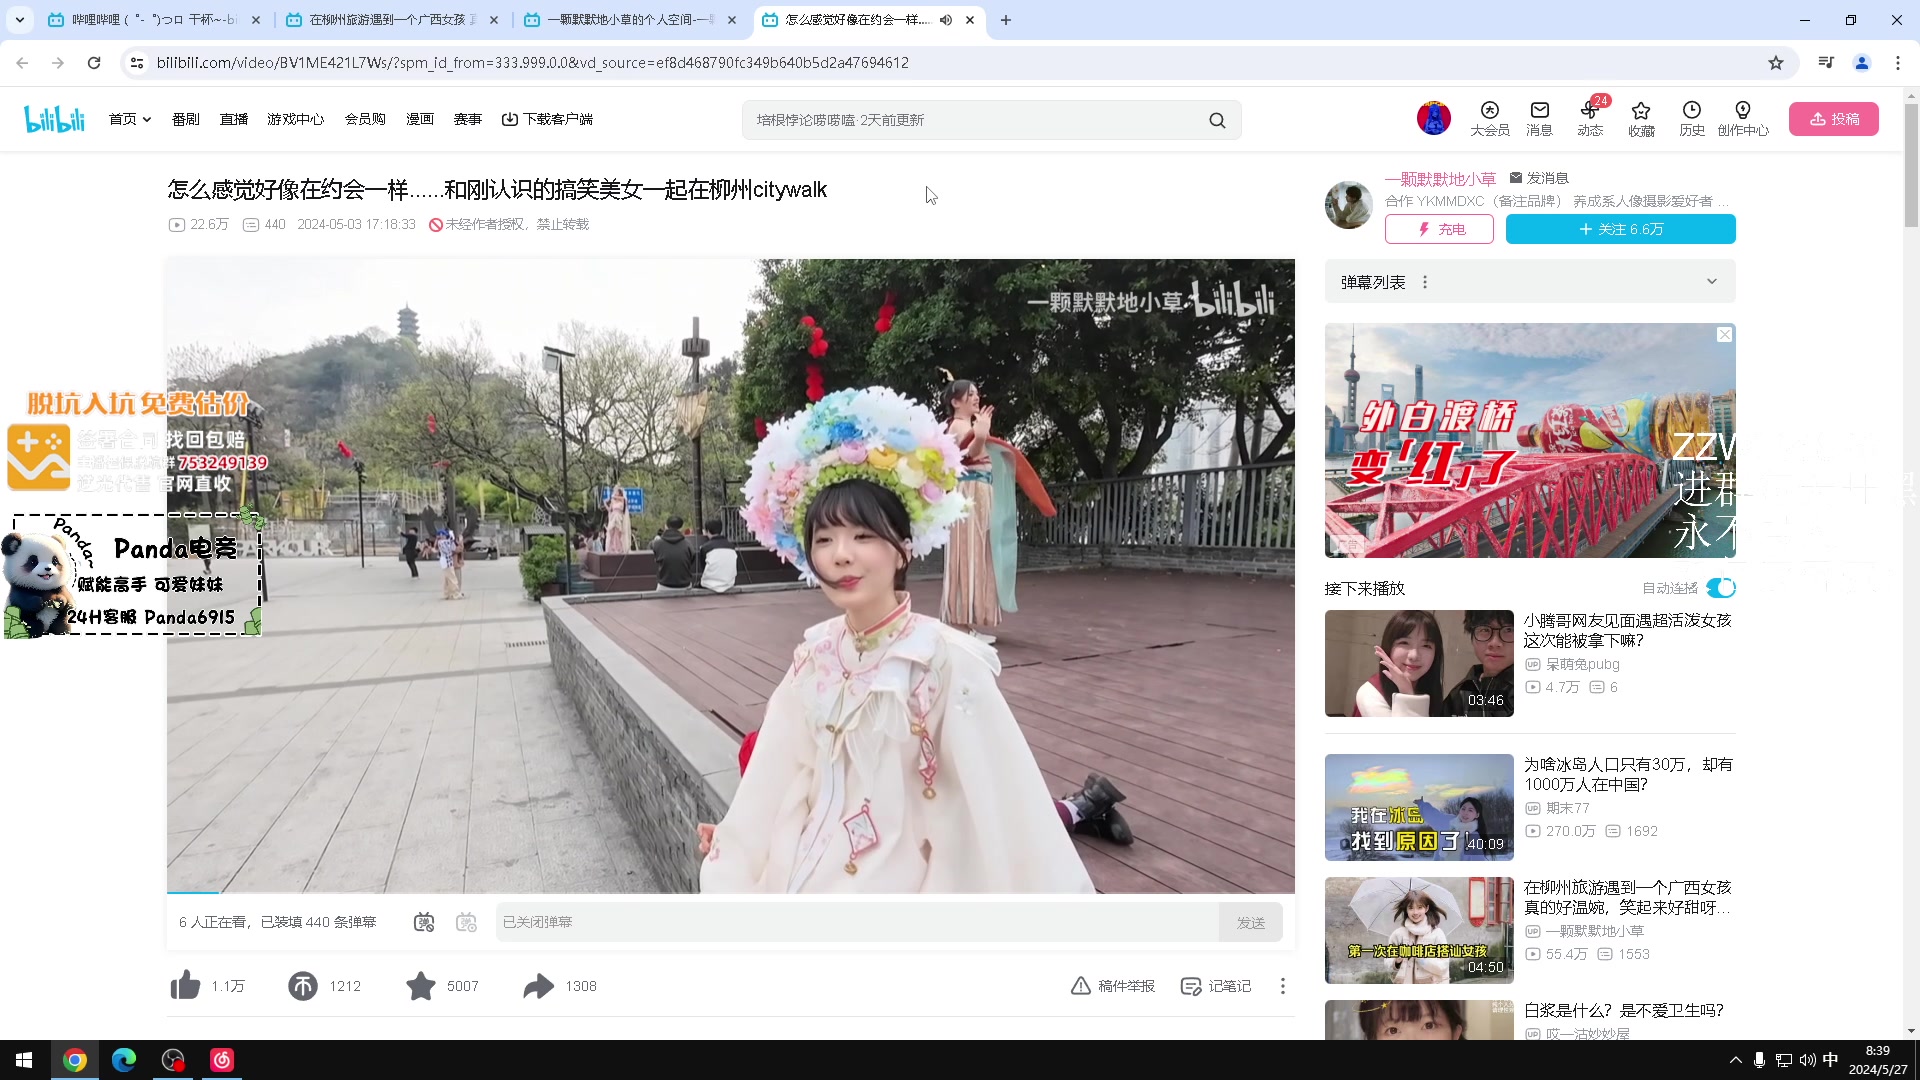Open more actions via three-dot menu
The height and width of the screenshot is (1080, 1920).
point(1282,985)
